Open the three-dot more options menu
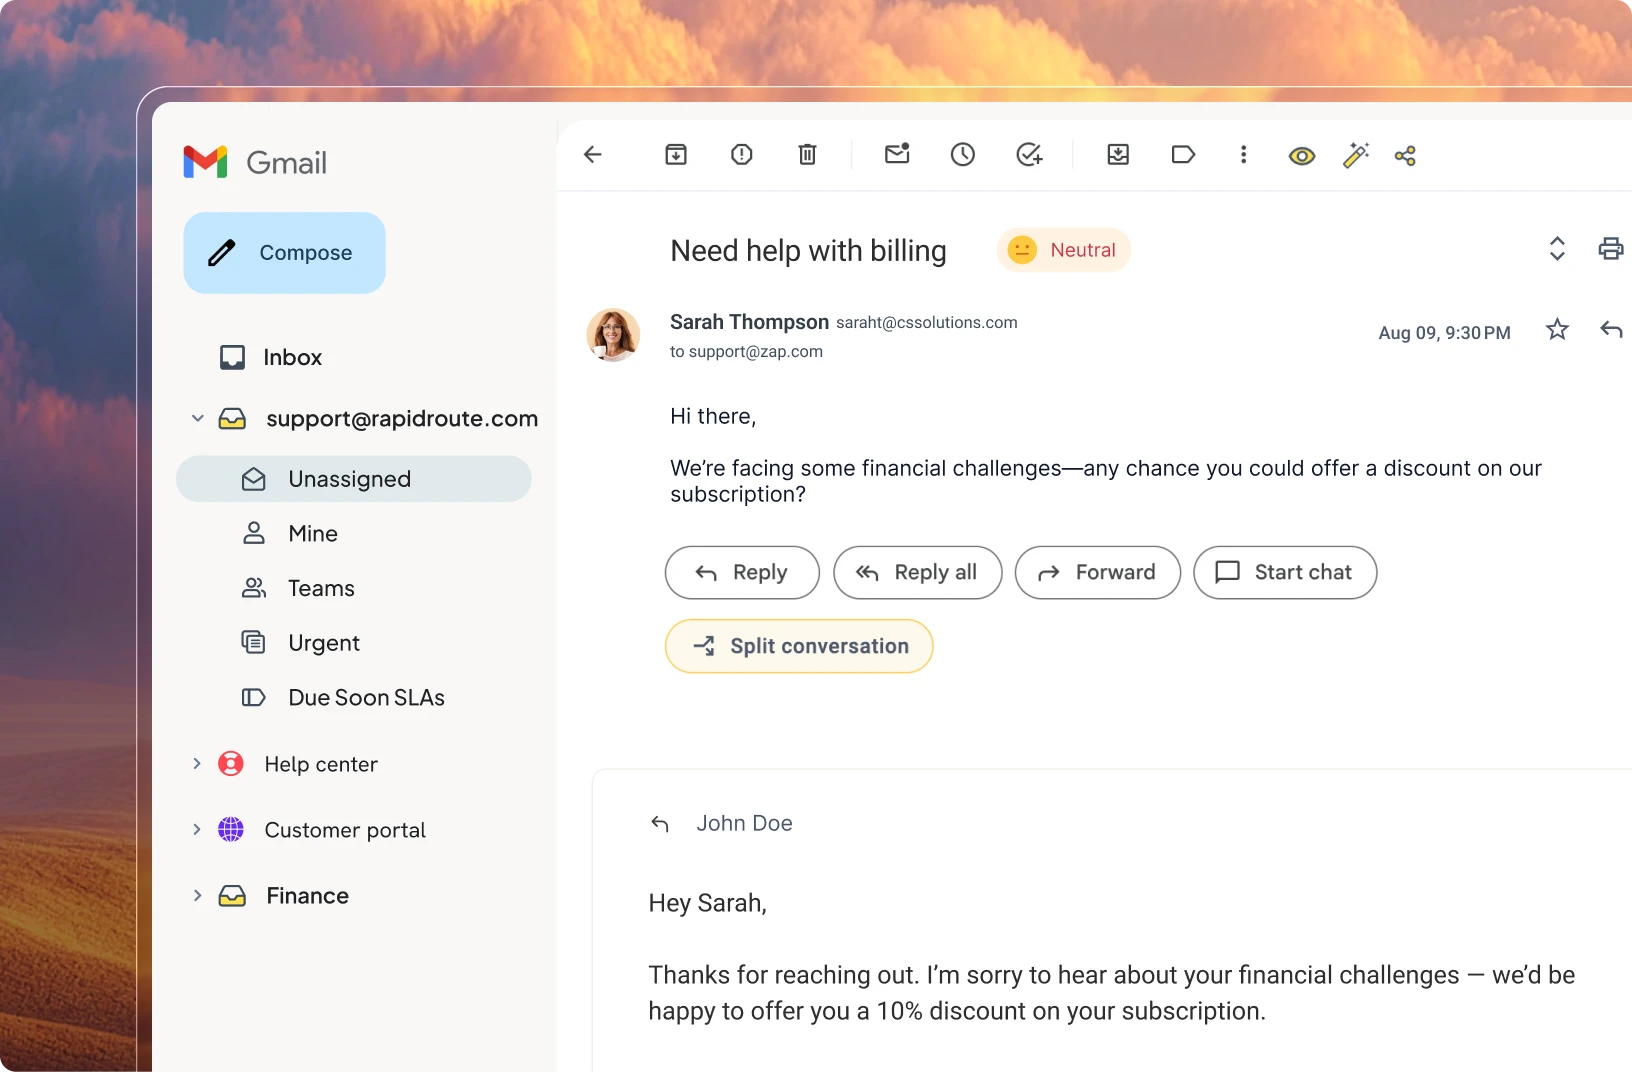1632x1072 pixels. pyautogui.click(x=1243, y=154)
